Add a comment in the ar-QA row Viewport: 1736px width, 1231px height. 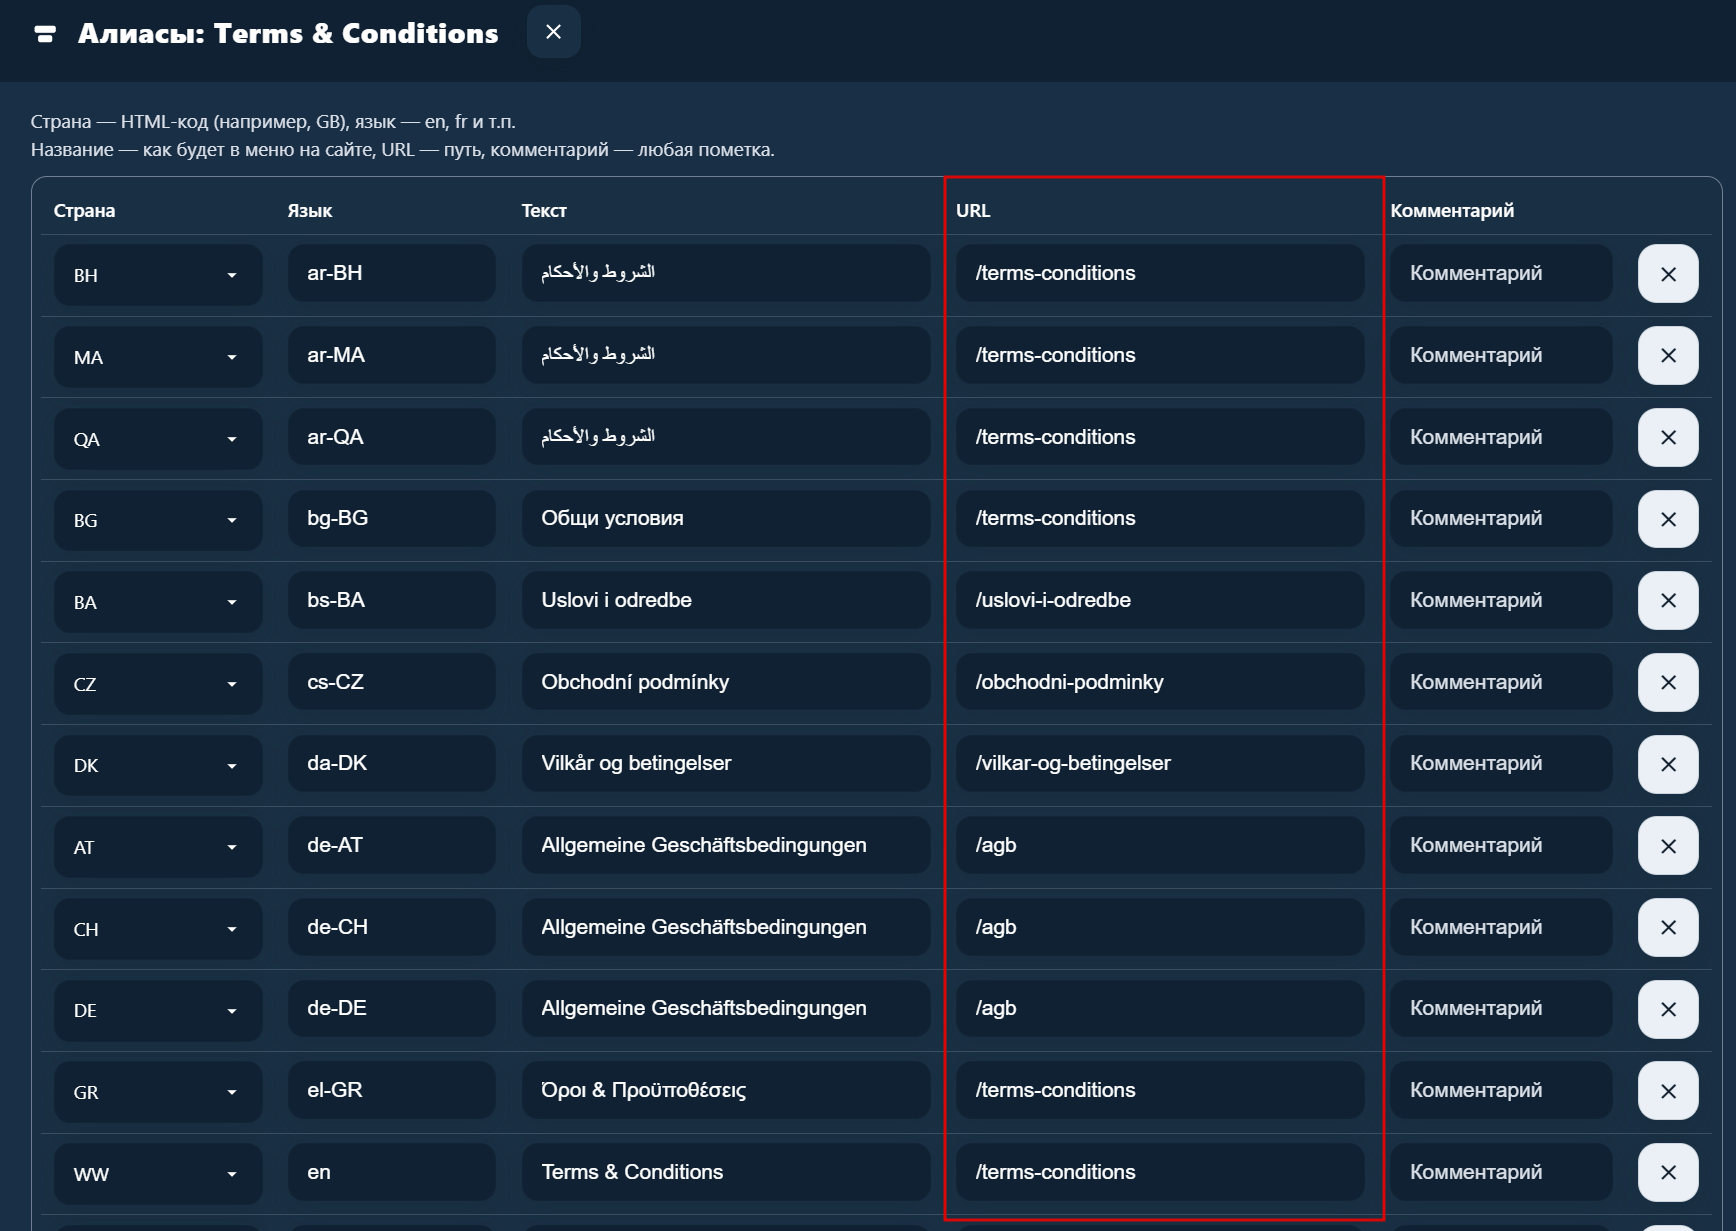pyautogui.click(x=1501, y=437)
